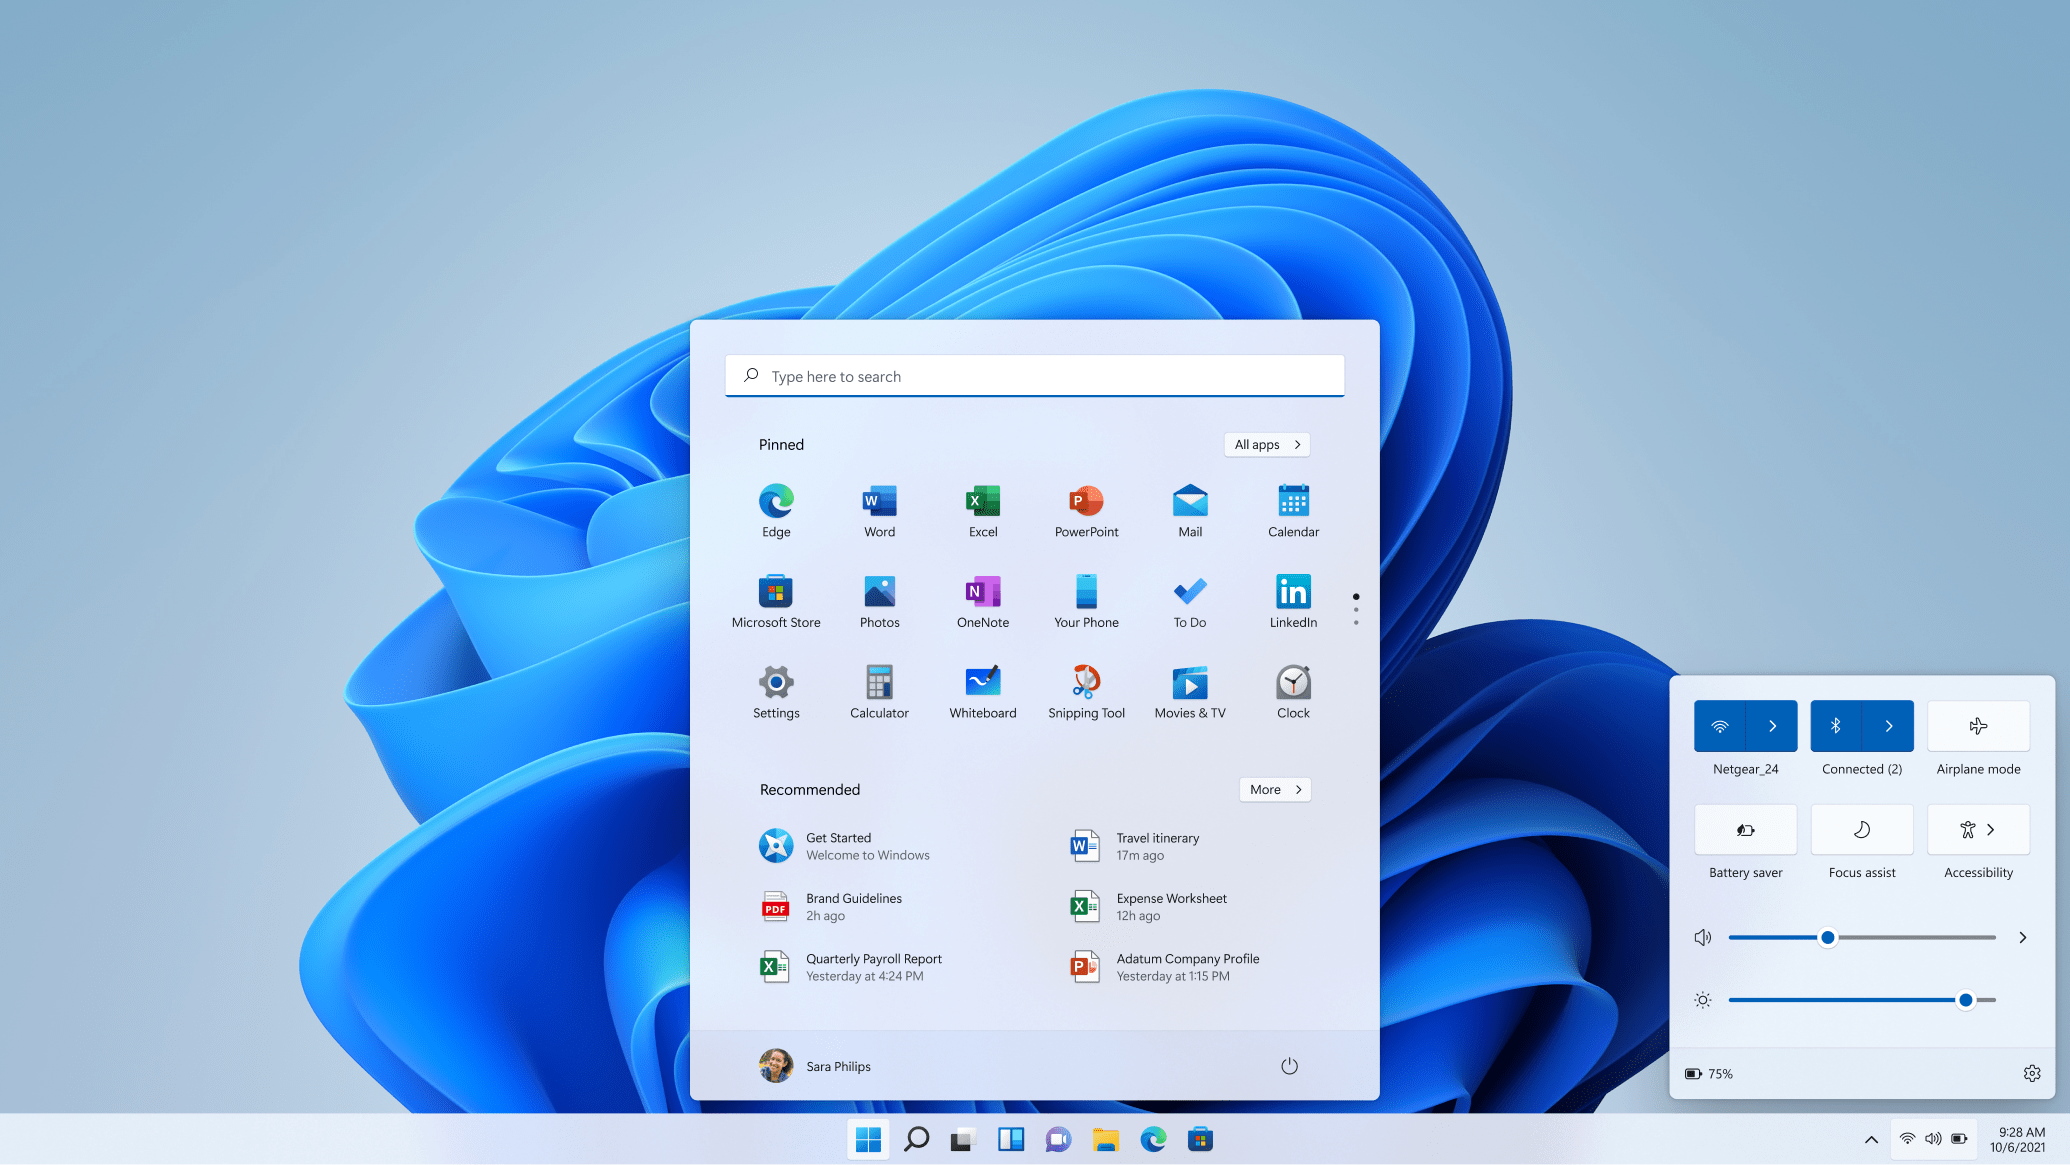Viewport: 2070px width, 1165px height.
Task: Launch Word from the Start menu
Action: coord(879,509)
